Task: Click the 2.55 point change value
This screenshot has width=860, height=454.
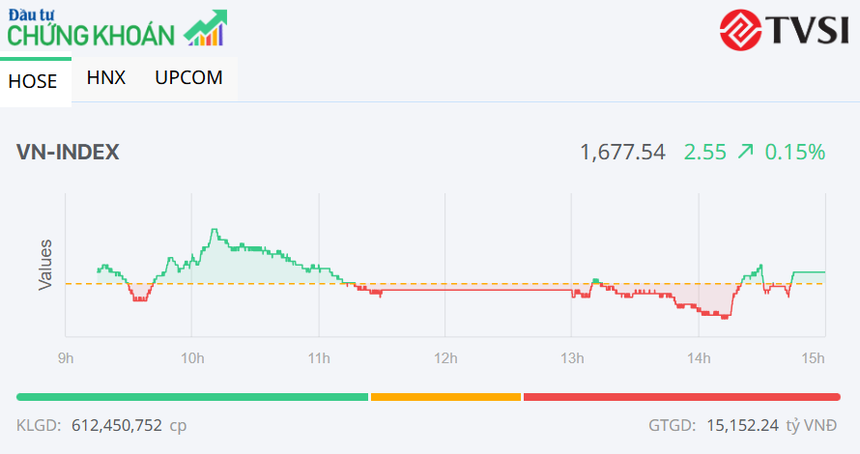Action: [x=704, y=152]
